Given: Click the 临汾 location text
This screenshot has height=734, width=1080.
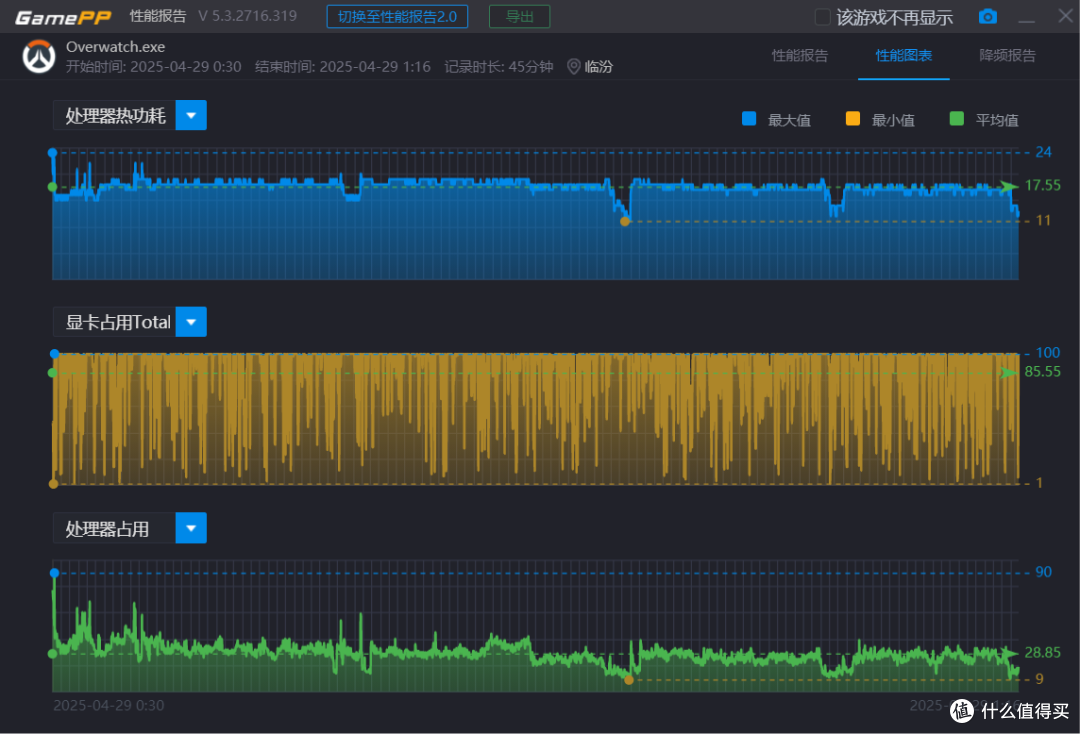Looking at the screenshot, I should point(599,67).
